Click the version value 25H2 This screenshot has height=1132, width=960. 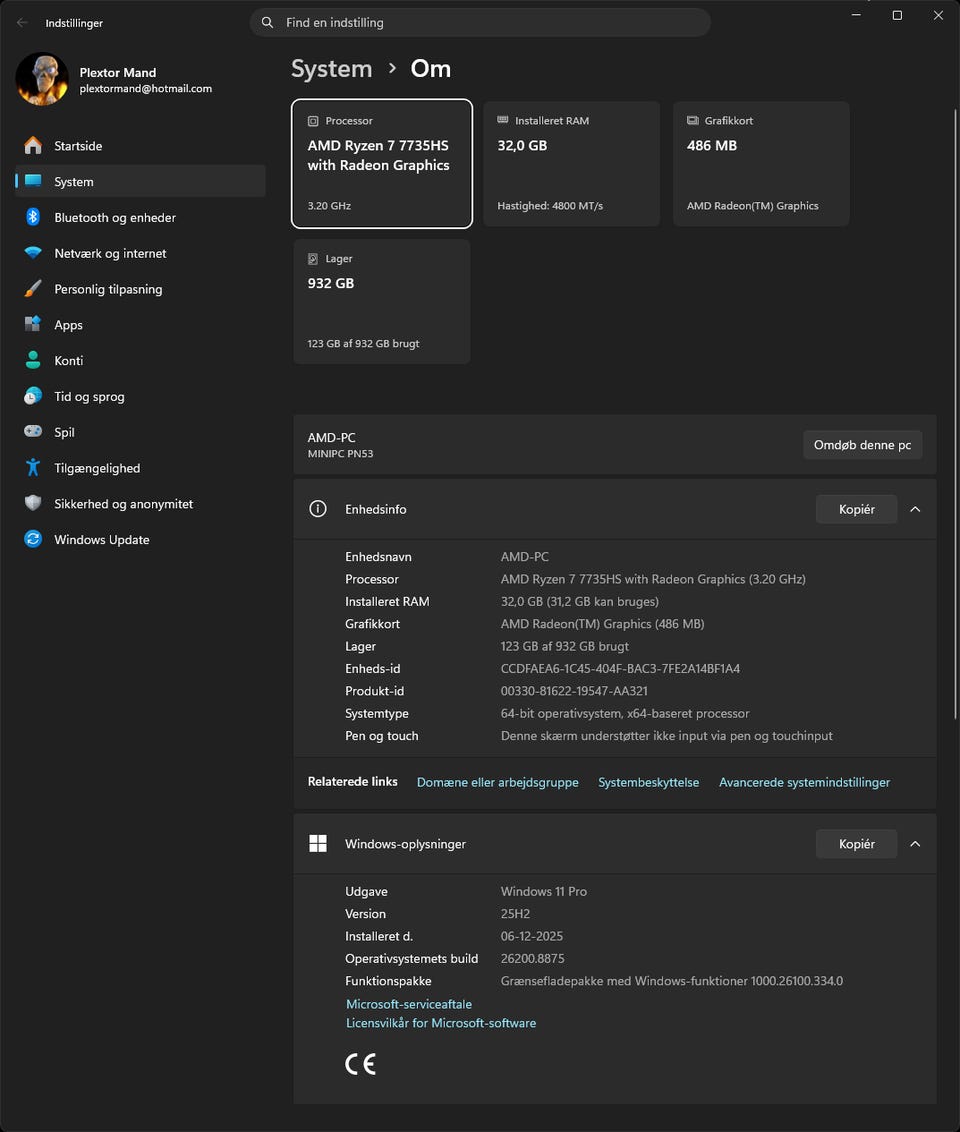click(515, 913)
